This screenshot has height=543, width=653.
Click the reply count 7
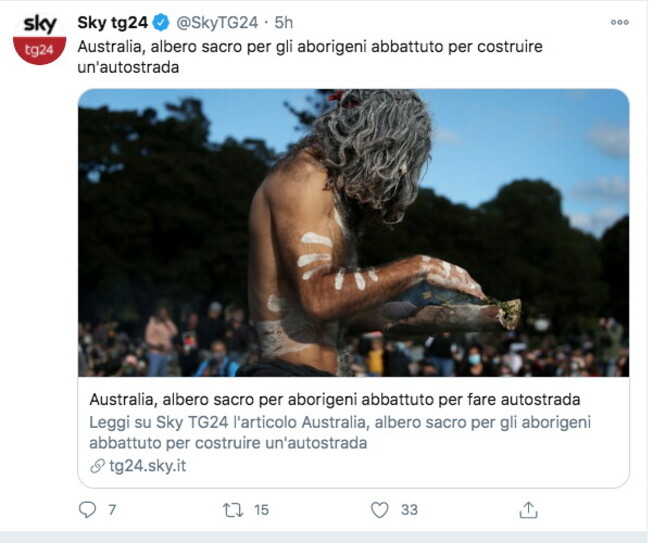[x=112, y=510]
